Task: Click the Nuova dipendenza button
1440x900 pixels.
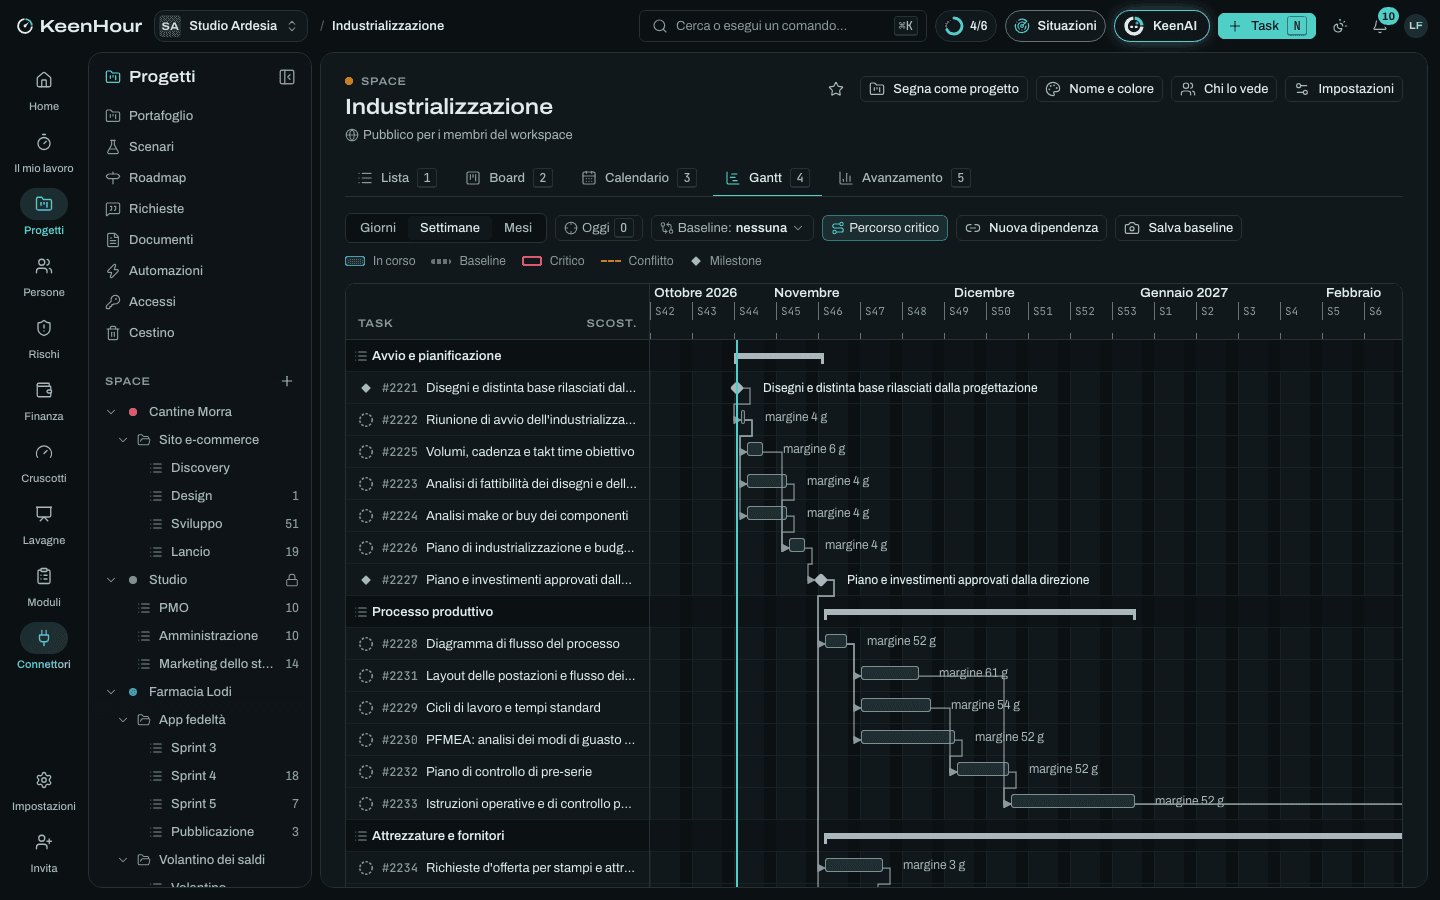Action: [1031, 228]
